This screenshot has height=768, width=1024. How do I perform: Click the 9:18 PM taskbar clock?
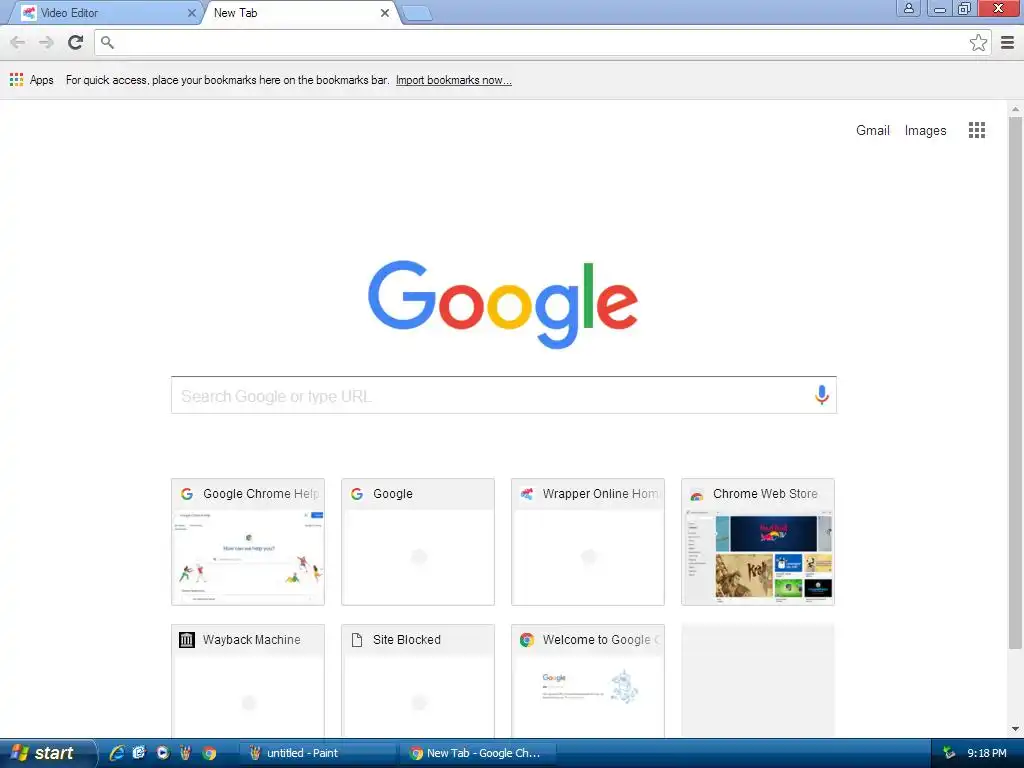click(x=987, y=753)
